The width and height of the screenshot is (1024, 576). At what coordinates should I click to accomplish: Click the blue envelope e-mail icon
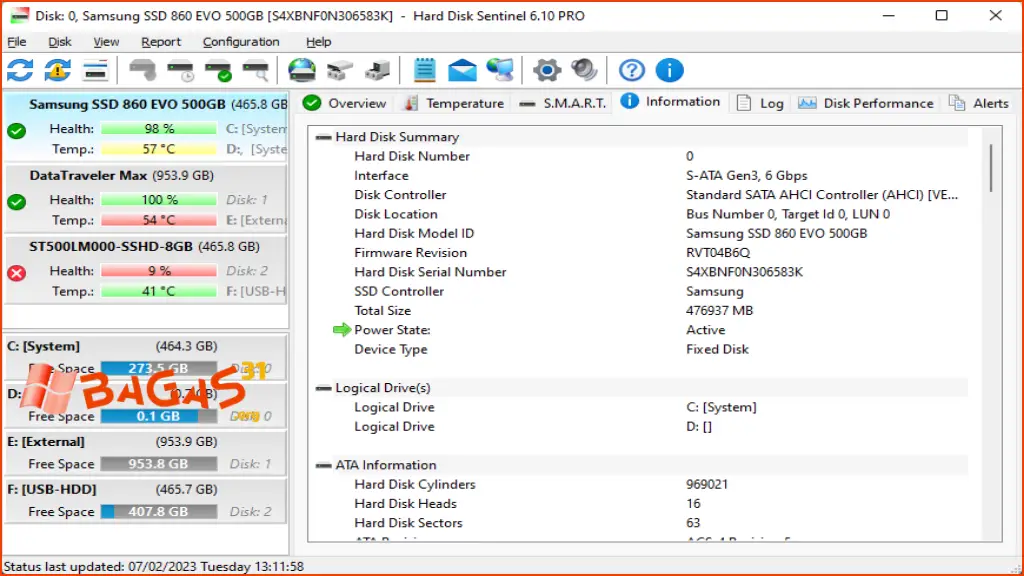(462, 71)
